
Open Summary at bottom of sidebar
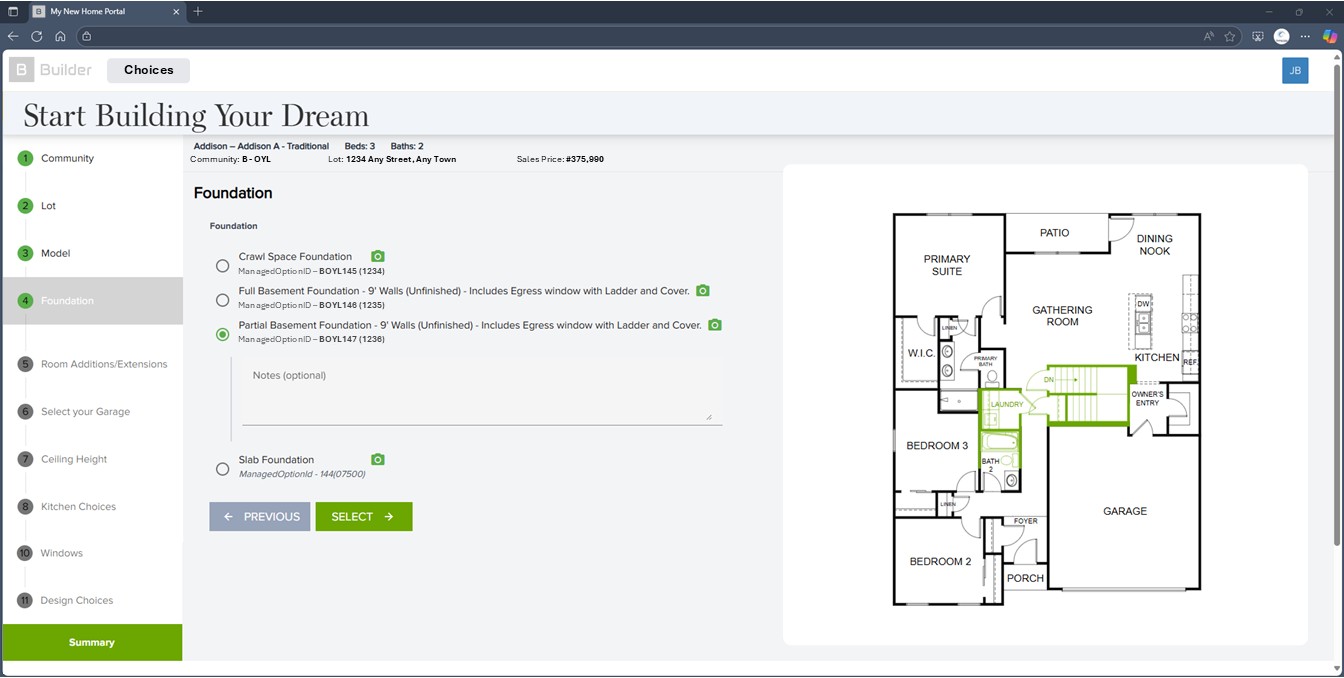coord(92,643)
